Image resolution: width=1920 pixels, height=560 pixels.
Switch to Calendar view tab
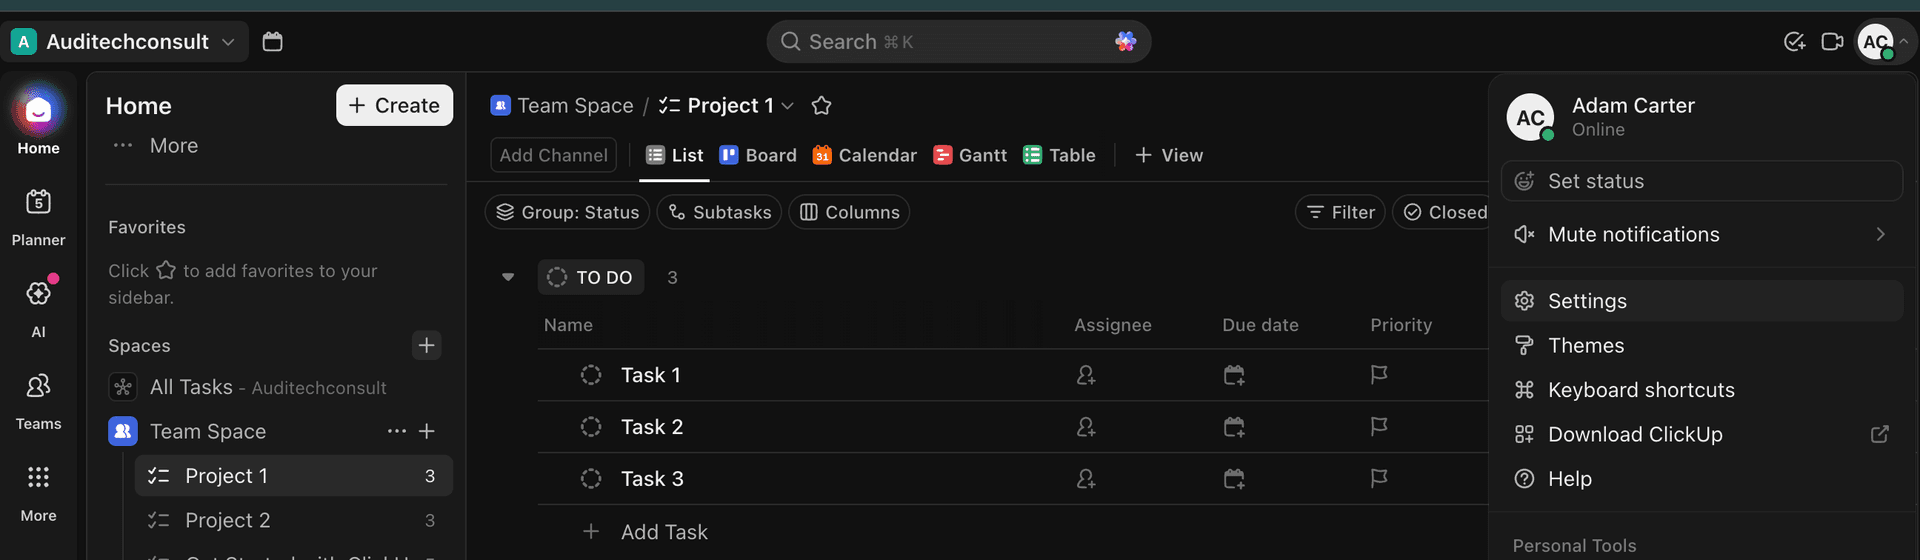[x=864, y=155]
